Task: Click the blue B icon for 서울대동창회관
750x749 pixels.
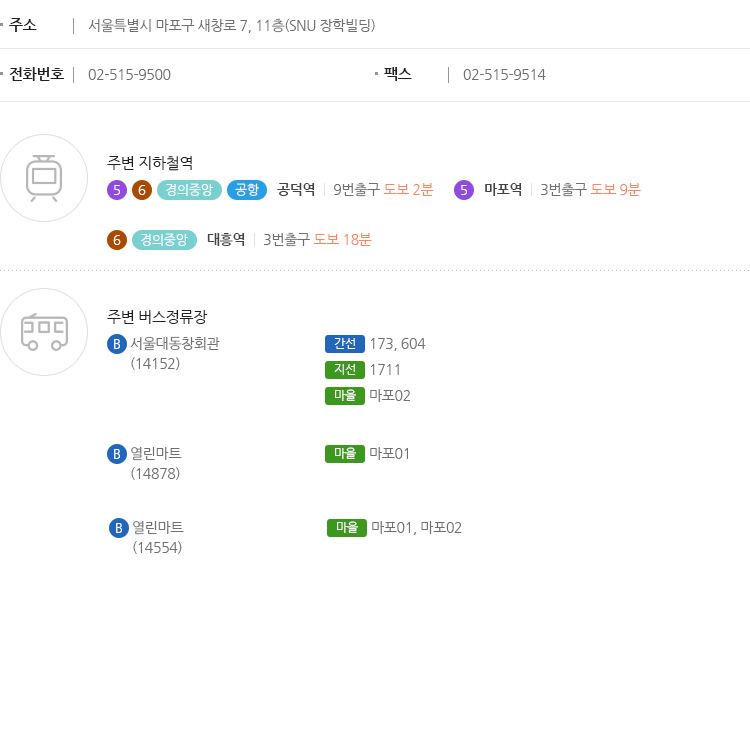Action: [117, 344]
